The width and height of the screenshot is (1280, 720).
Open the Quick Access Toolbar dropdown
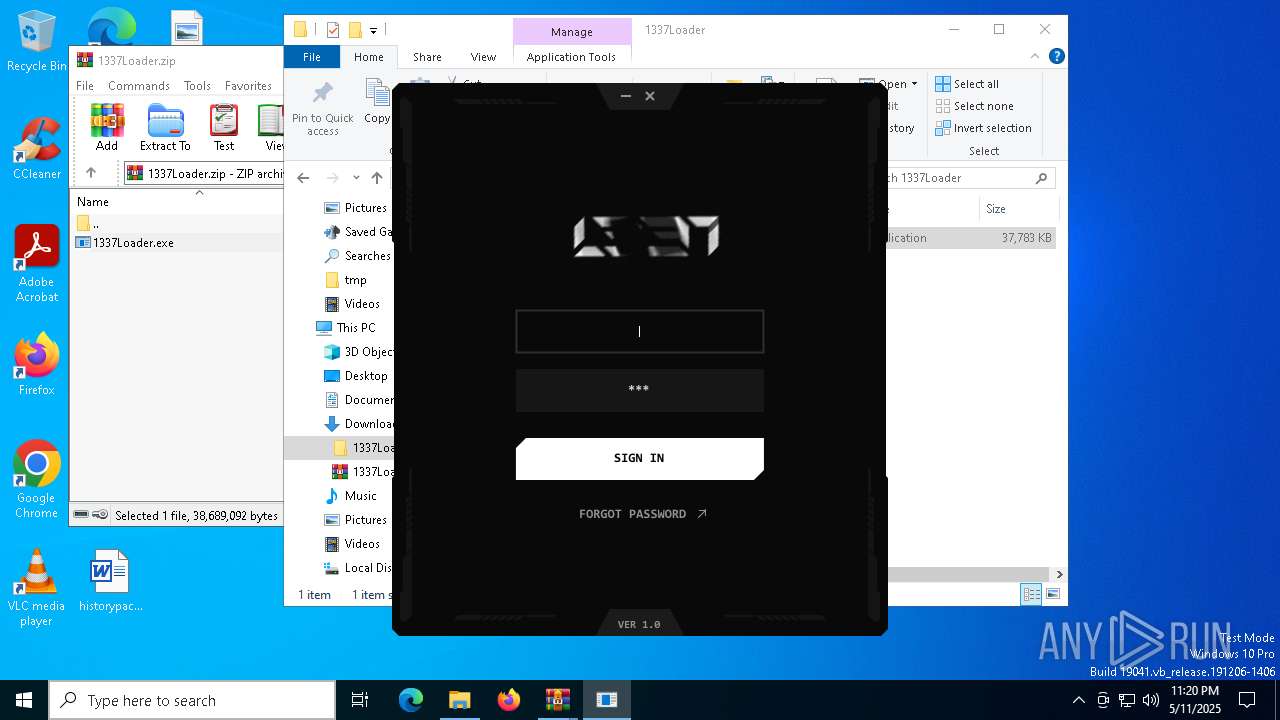click(x=374, y=30)
